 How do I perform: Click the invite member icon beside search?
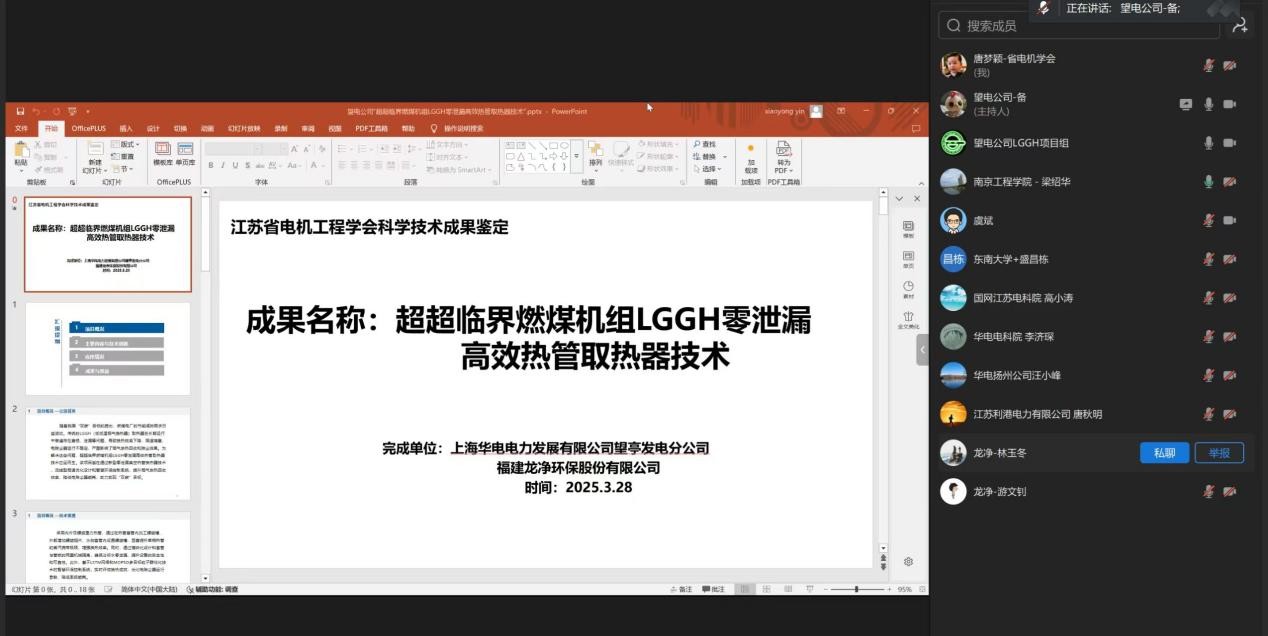pyautogui.click(x=1240, y=26)
